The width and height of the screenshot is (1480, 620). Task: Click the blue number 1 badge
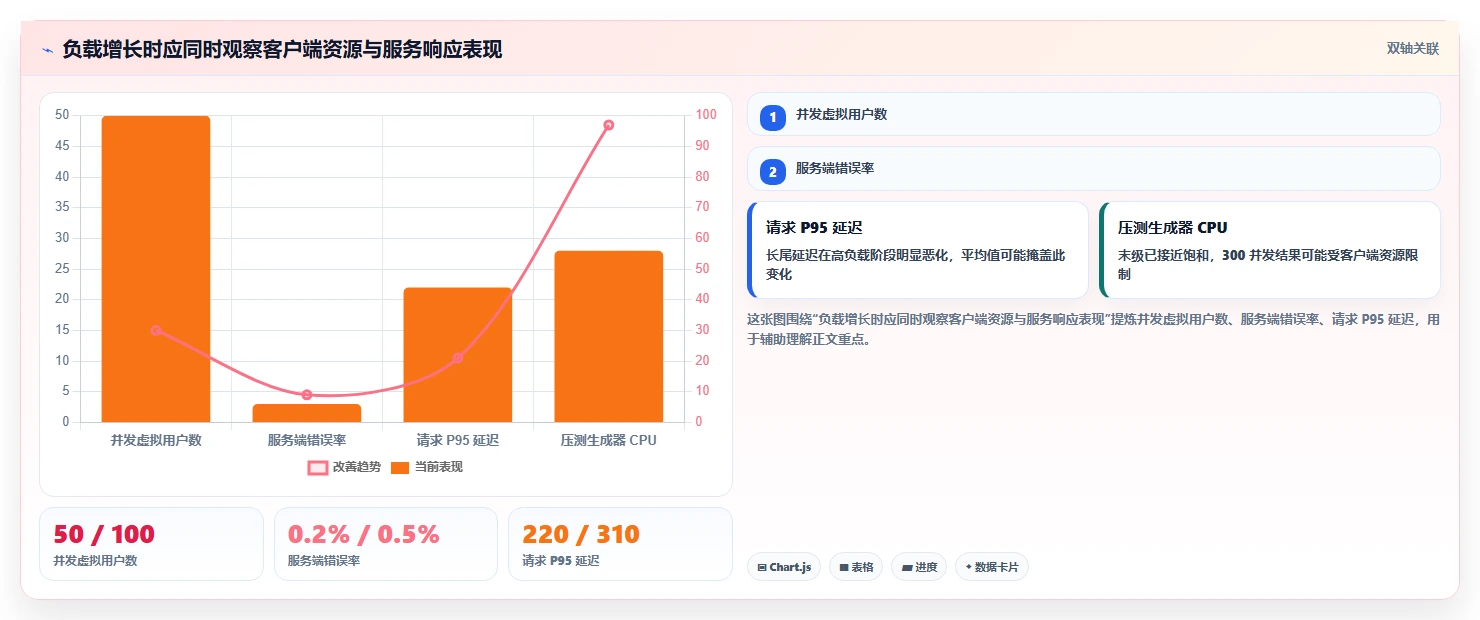pyautogui.click(x=773, y=118)
